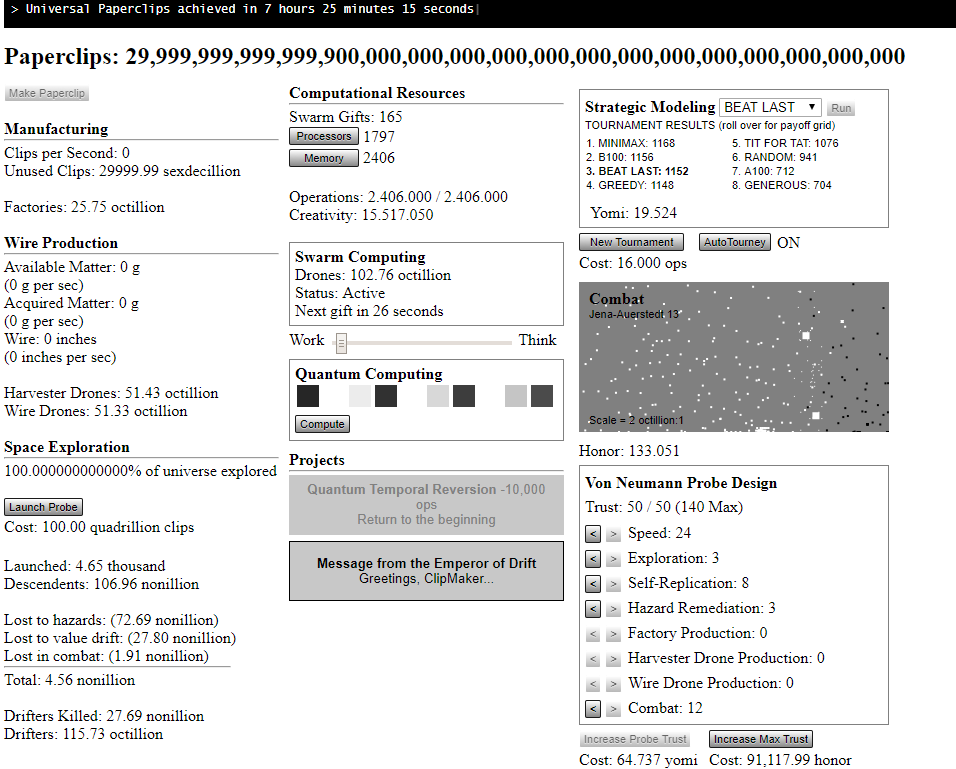The image size is (956, 769).
Task: Add a Processor
Action: point(324,136)
